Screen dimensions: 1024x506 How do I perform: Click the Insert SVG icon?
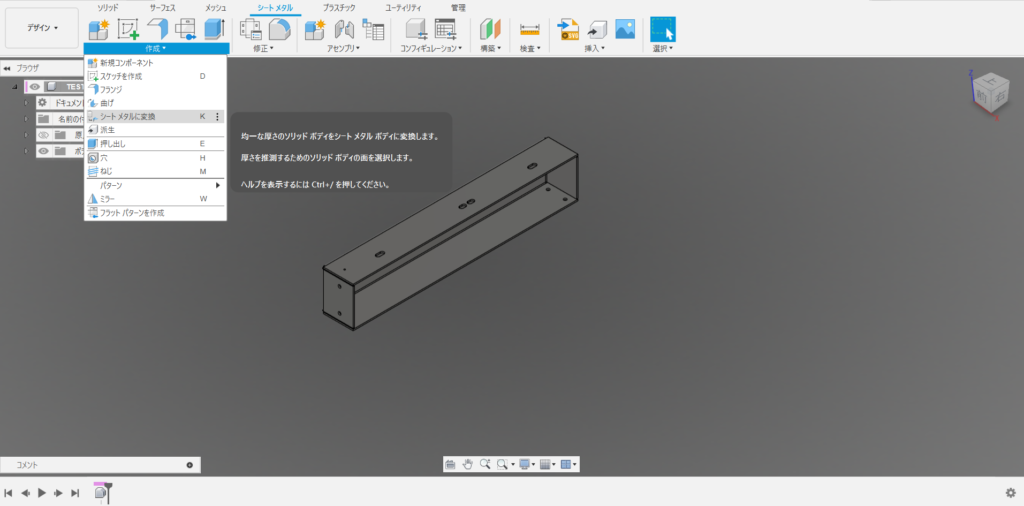pos(568,29)
